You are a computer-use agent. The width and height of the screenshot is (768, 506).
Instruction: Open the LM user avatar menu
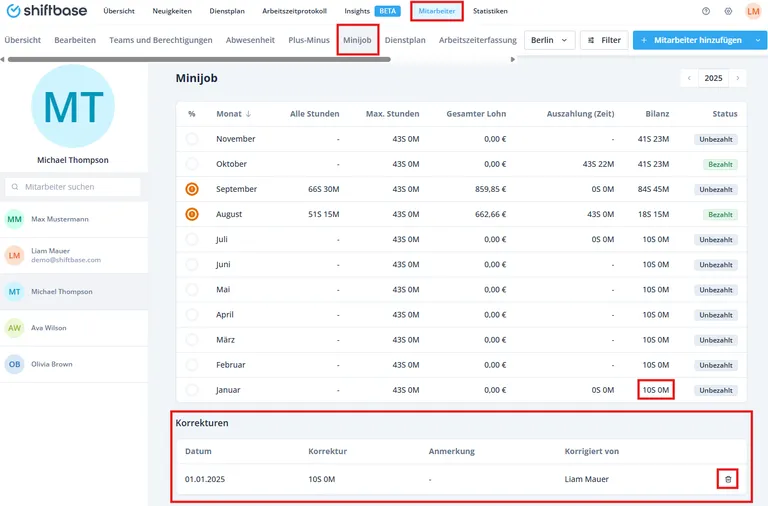pyautogui.click(x=753, y=11)
